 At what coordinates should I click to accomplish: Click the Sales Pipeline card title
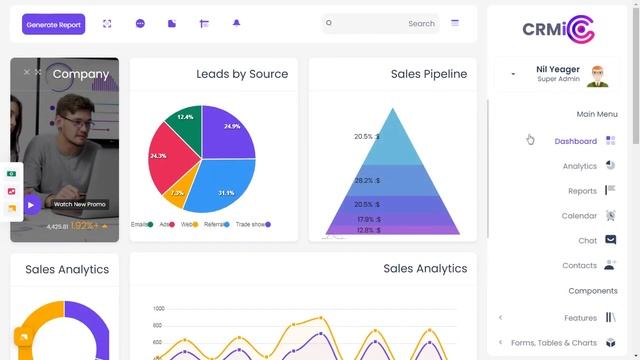(x=429, y=74)
